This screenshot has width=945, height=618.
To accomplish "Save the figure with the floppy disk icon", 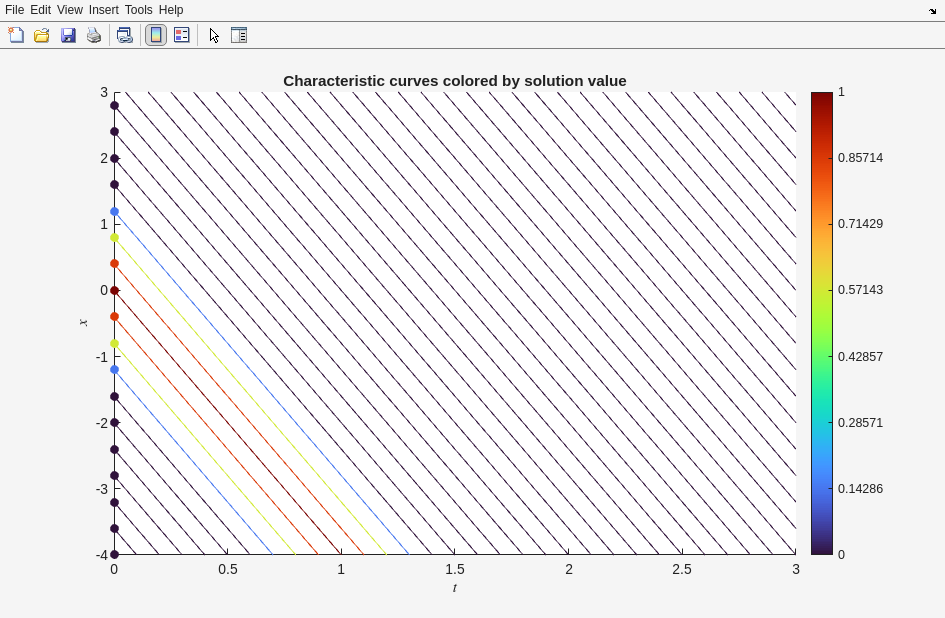I will [68, 35].
